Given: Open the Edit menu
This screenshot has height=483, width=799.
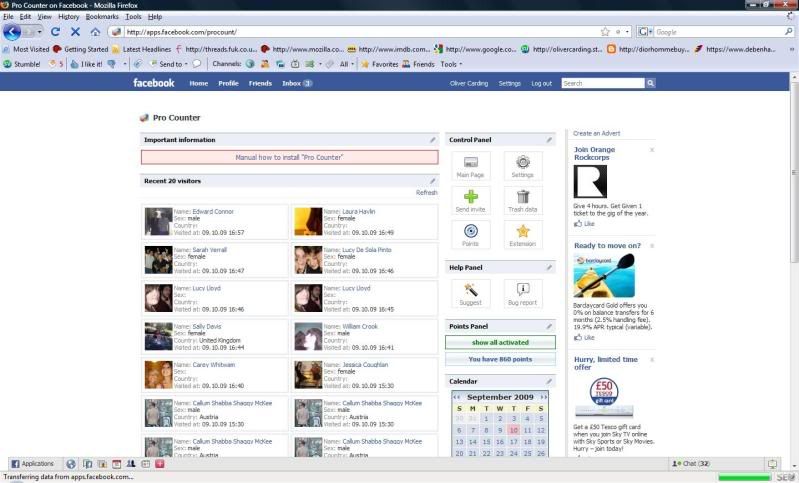Looking at the screenshot, I should 25,16.
